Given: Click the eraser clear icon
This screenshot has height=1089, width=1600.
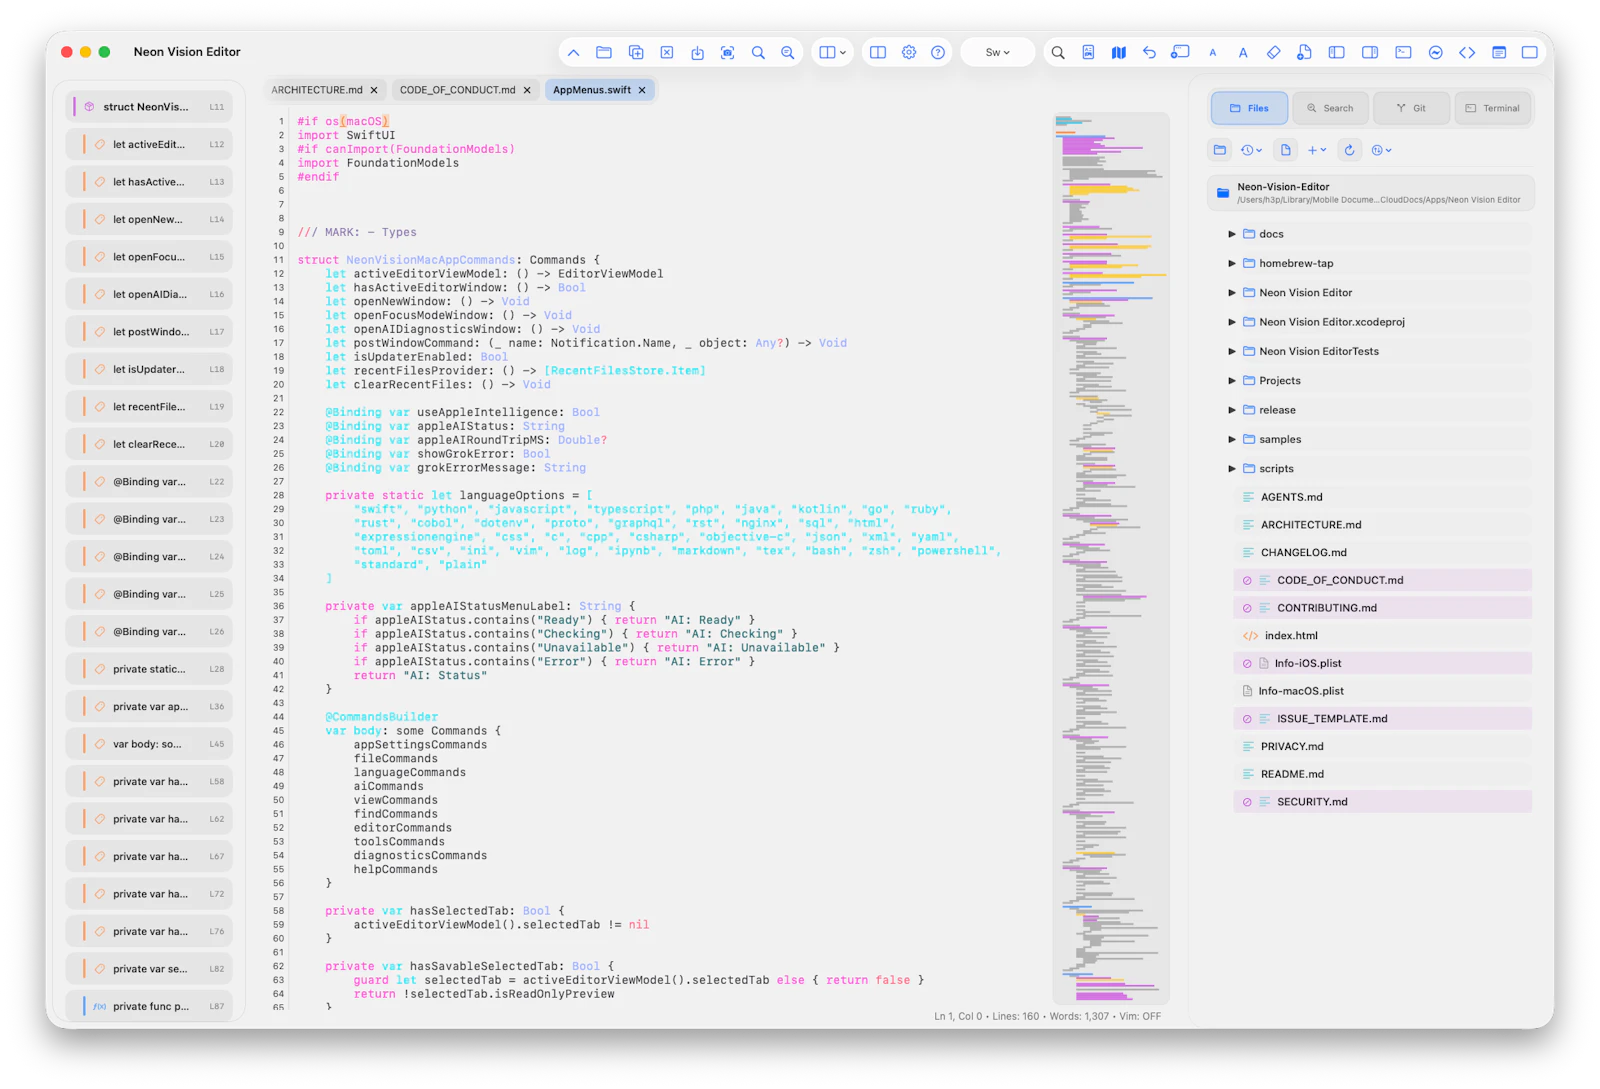Looking at the screenshot, I should coord(1274,53).
